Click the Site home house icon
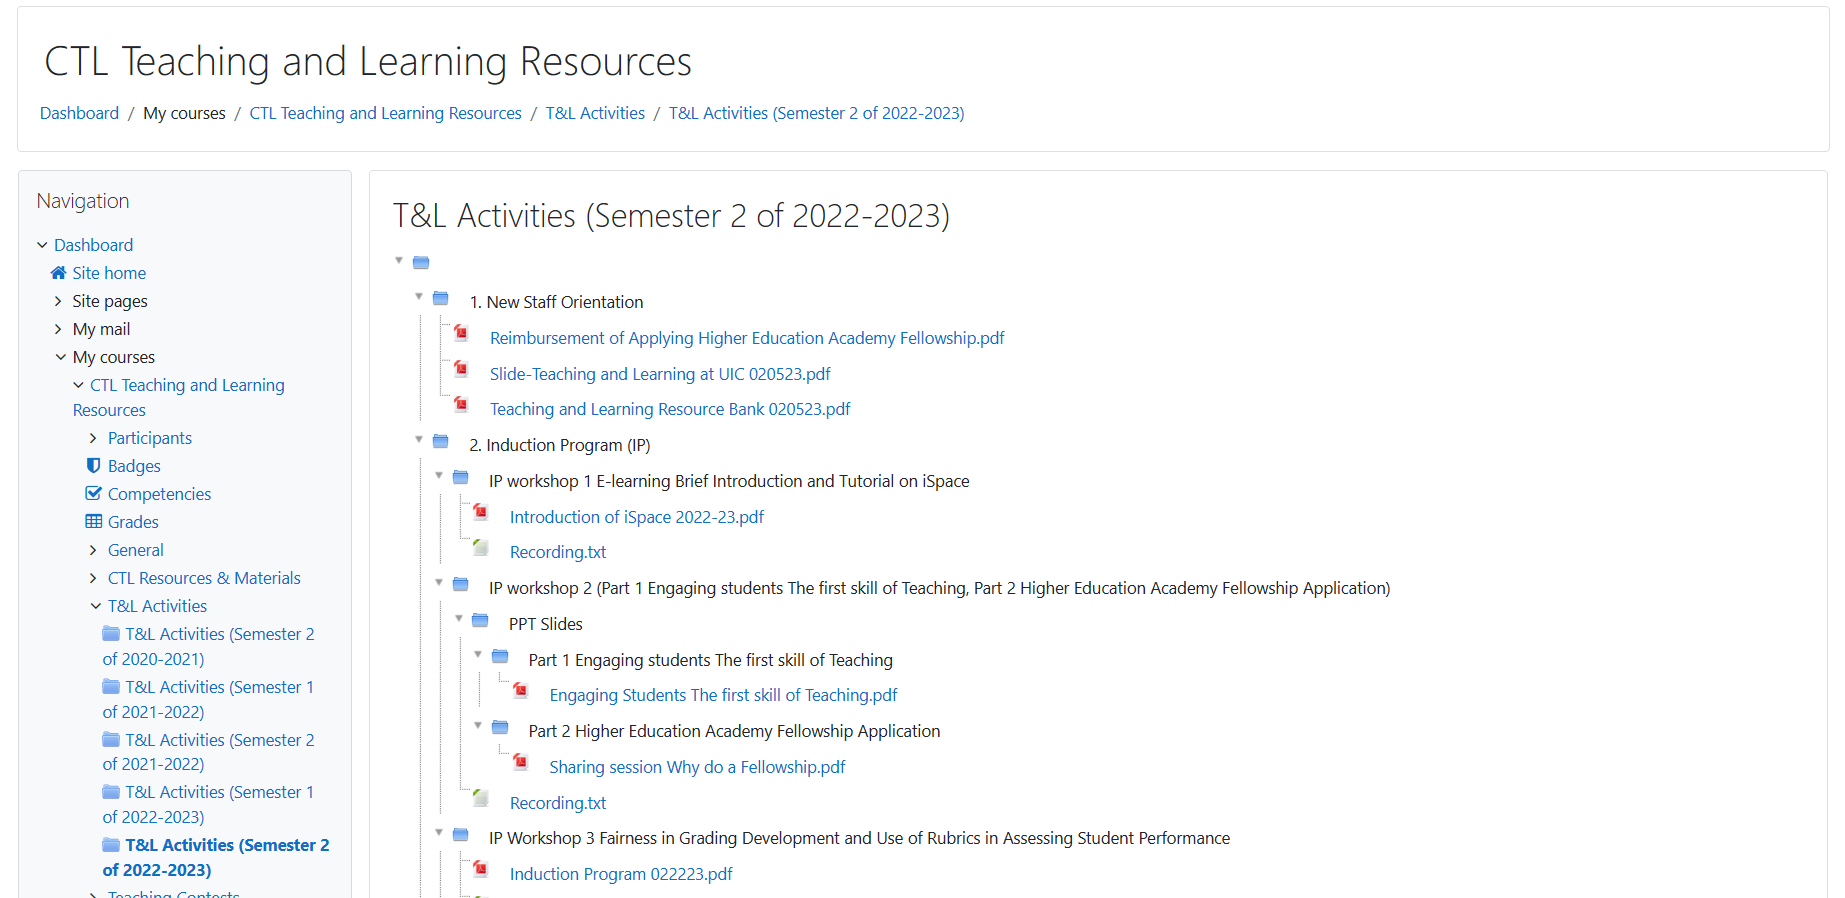The width and height of the screenshot is (1845, 898). click(x=58, y=273)
